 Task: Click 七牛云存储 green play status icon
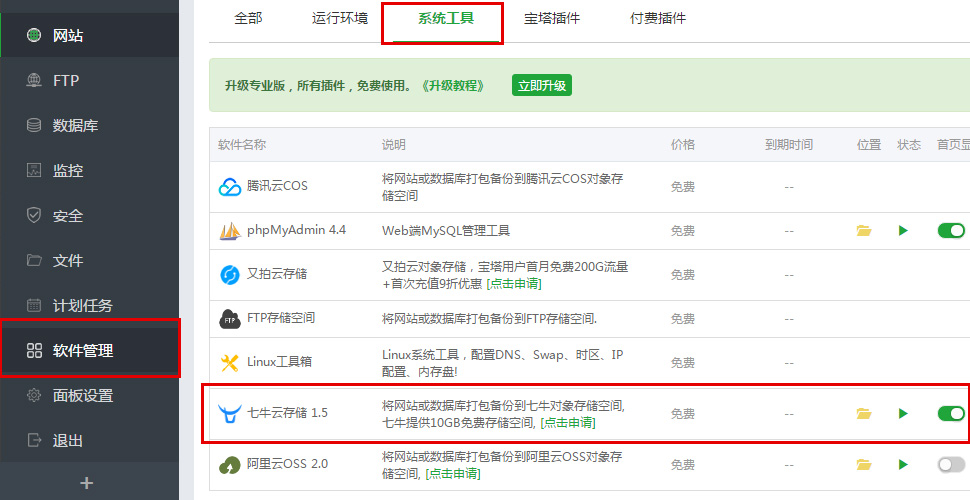click(903, 413)
